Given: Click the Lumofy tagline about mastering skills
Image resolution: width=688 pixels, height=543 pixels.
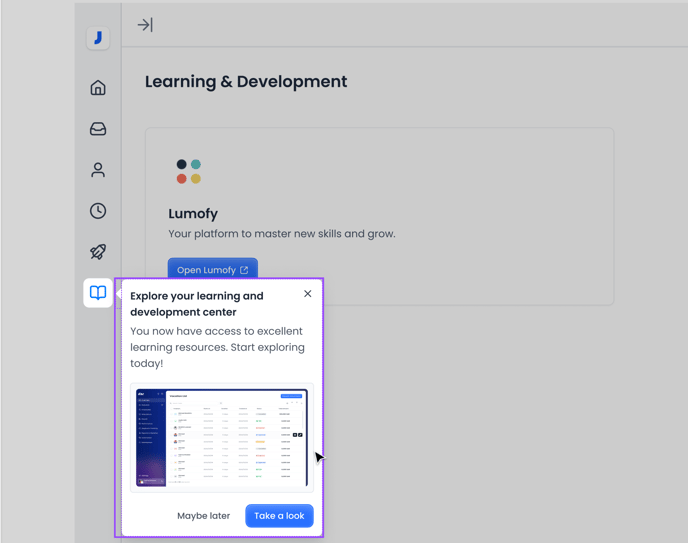Looking at the screenshot, I should pyautogui.click(x=282, y=234).
